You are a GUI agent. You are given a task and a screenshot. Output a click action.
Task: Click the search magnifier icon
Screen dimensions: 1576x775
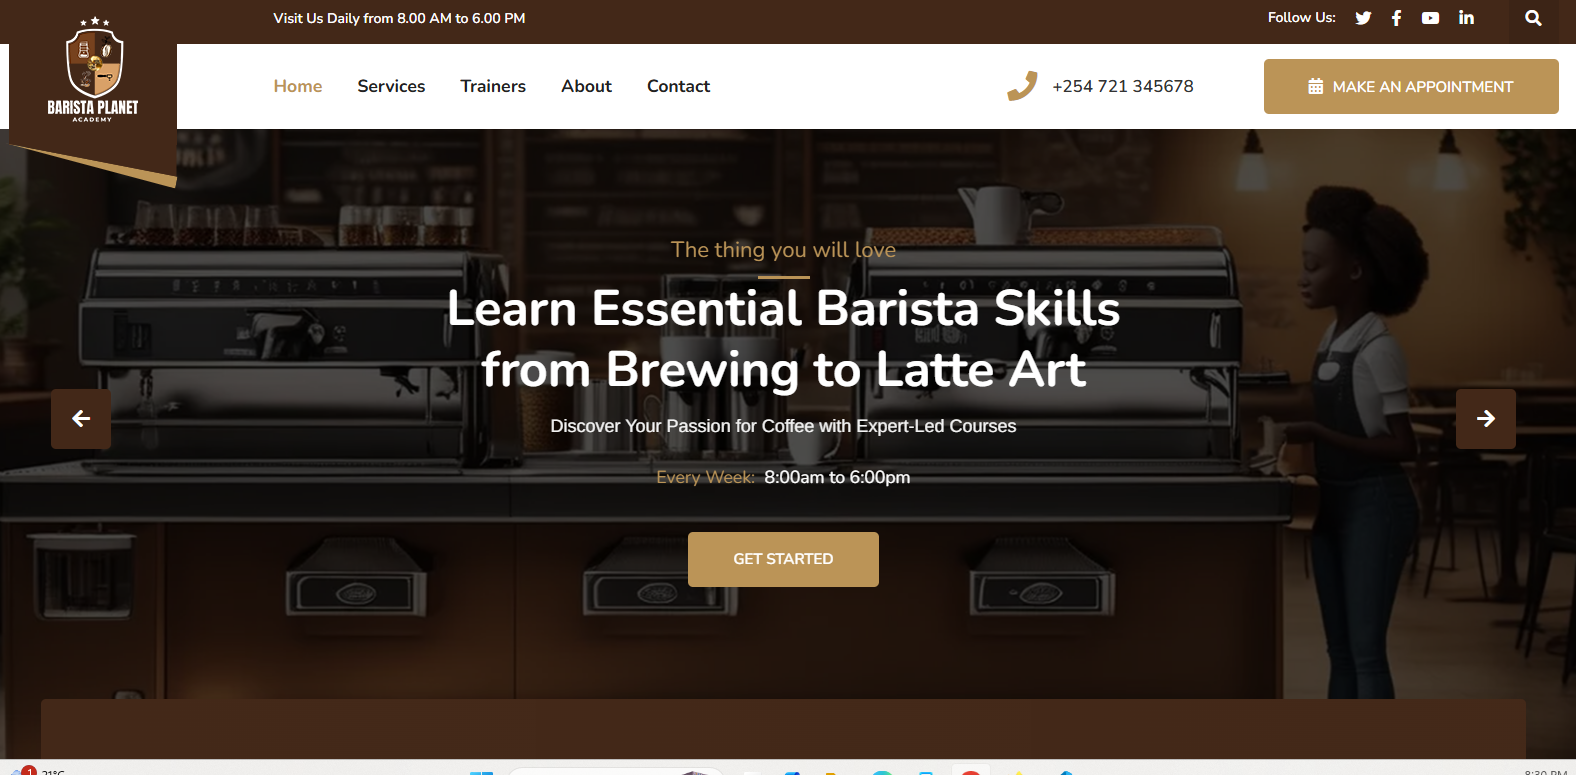pos(1533,18)
